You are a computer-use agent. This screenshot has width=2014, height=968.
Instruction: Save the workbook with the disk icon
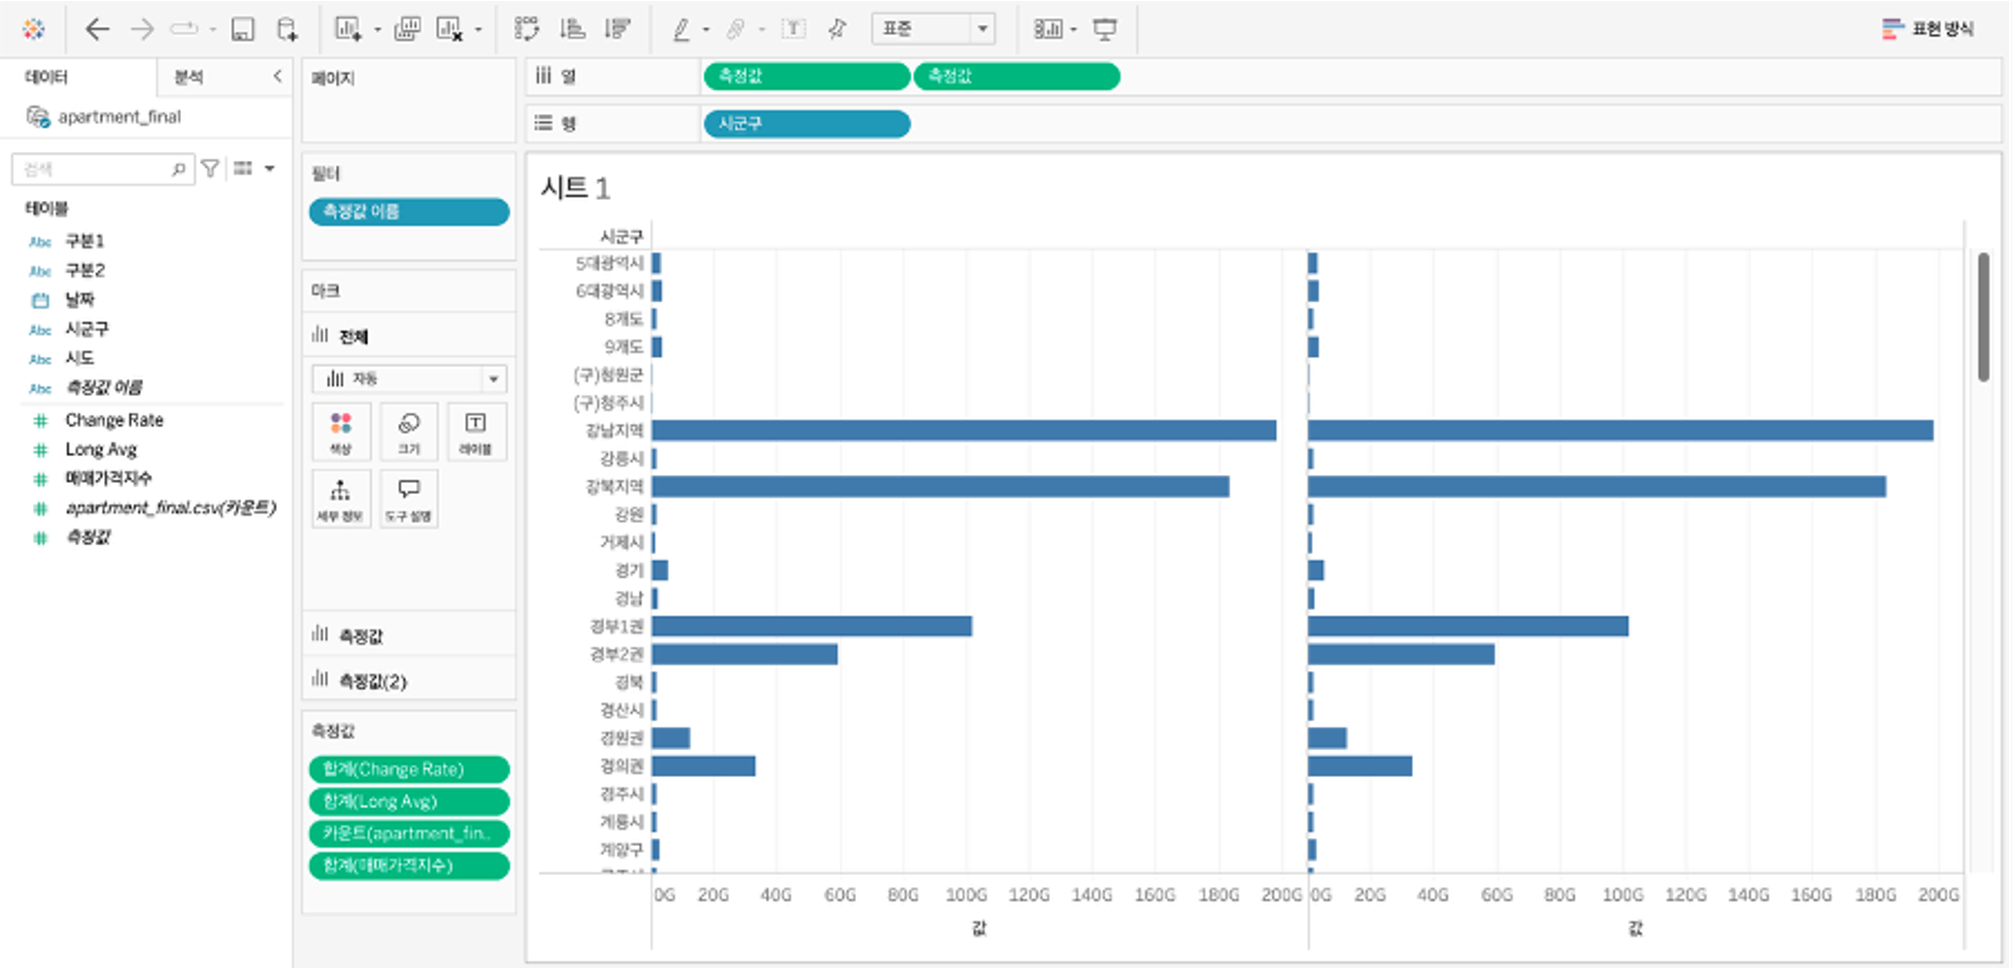pyautogui.click(x=243, y=29)
